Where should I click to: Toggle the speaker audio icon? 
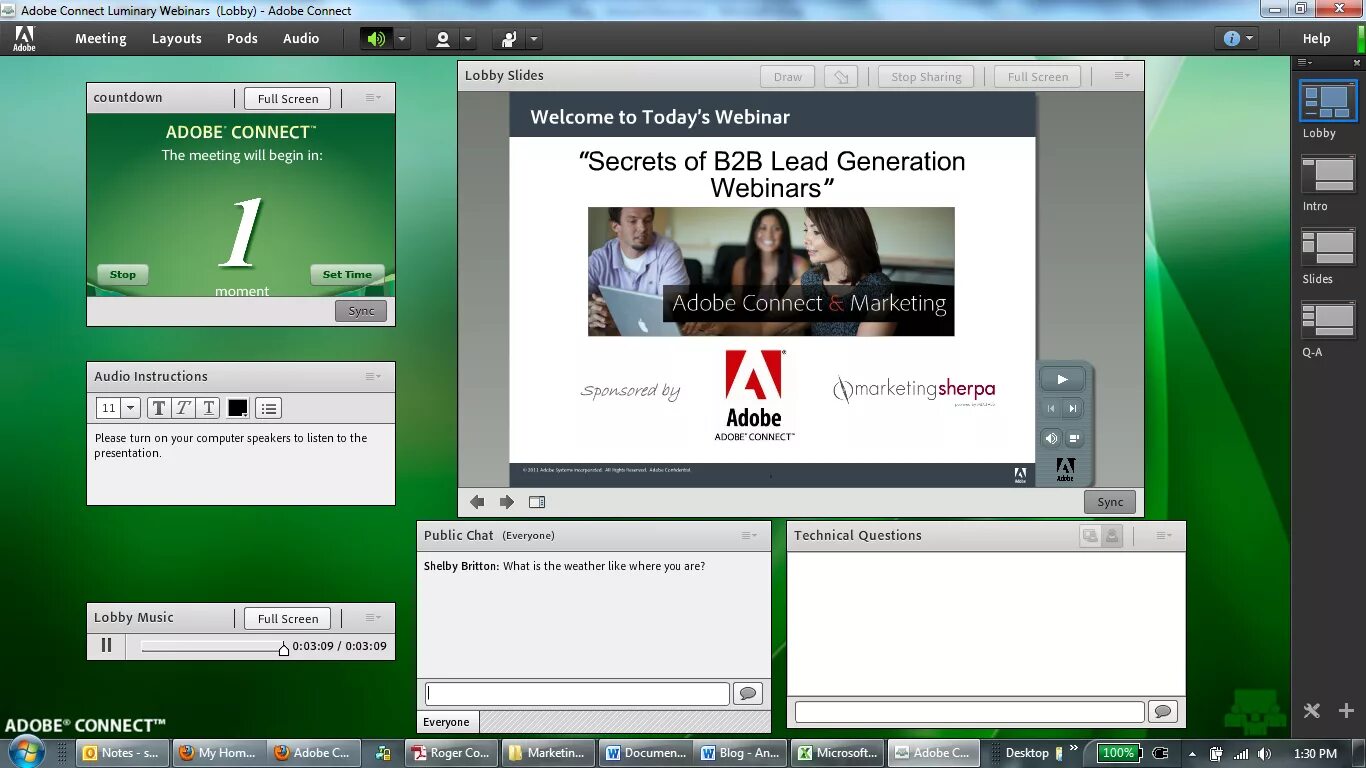(376, 39)
